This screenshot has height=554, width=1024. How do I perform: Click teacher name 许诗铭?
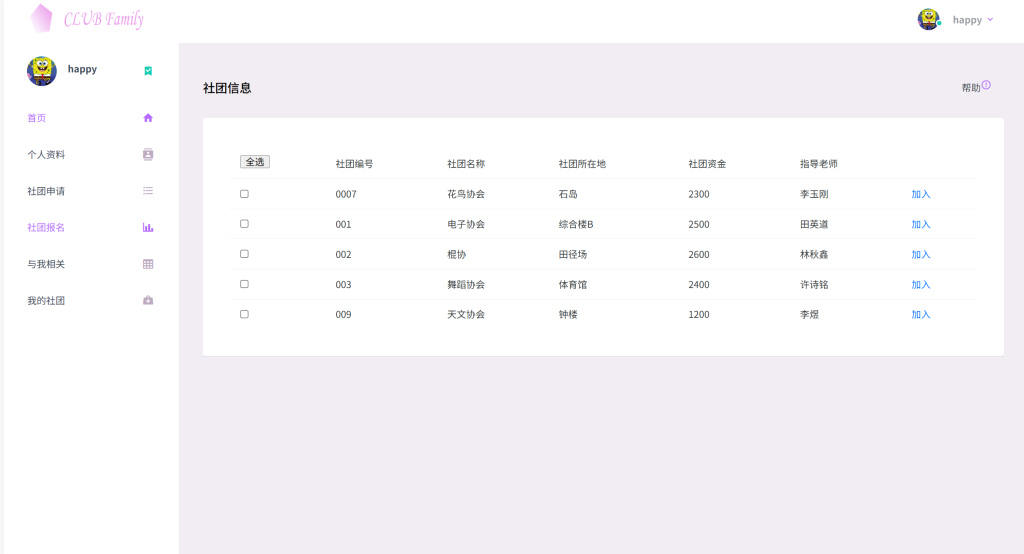pos(814,284)
